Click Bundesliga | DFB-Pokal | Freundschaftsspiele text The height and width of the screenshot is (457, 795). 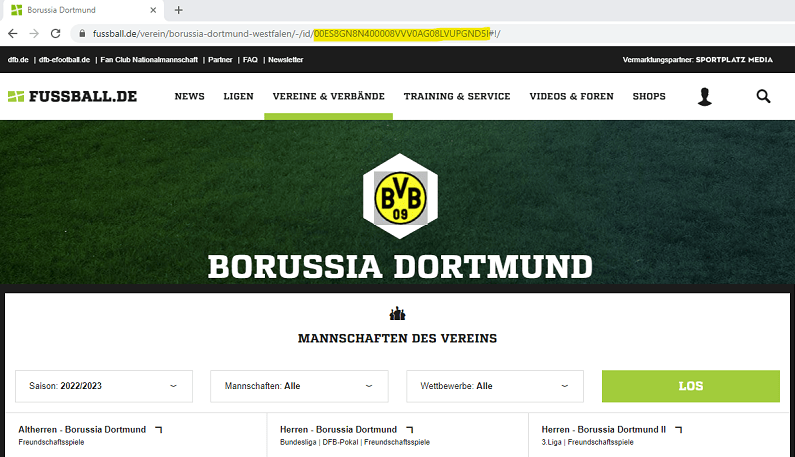(x=355, y=442)
